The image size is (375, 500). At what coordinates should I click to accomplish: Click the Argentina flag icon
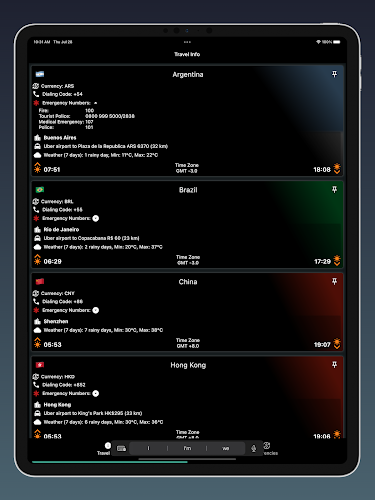40,74
